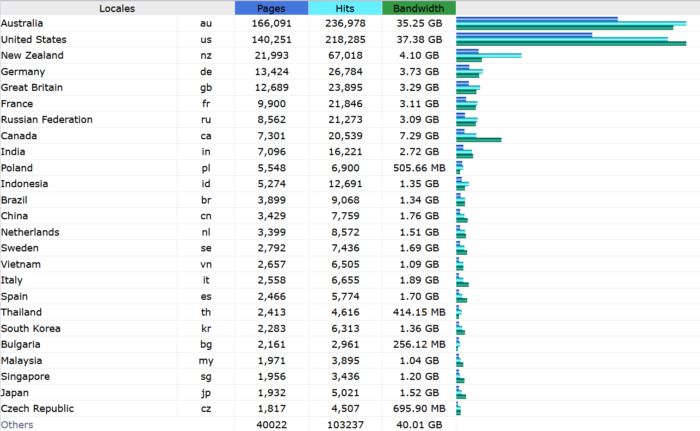Click the 'nz' locale code
Viewport: 700px width, 431px height.
click(x=206, y=55)
